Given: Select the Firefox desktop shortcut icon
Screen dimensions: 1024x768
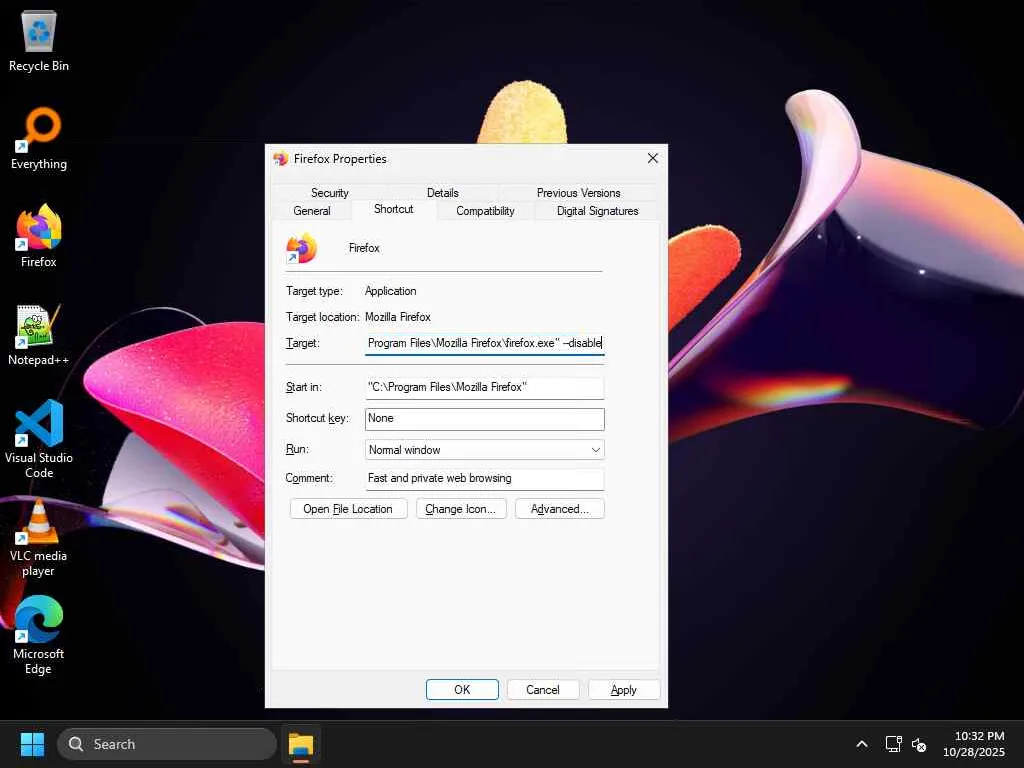Looking at the screenshot, I should 39,236.
